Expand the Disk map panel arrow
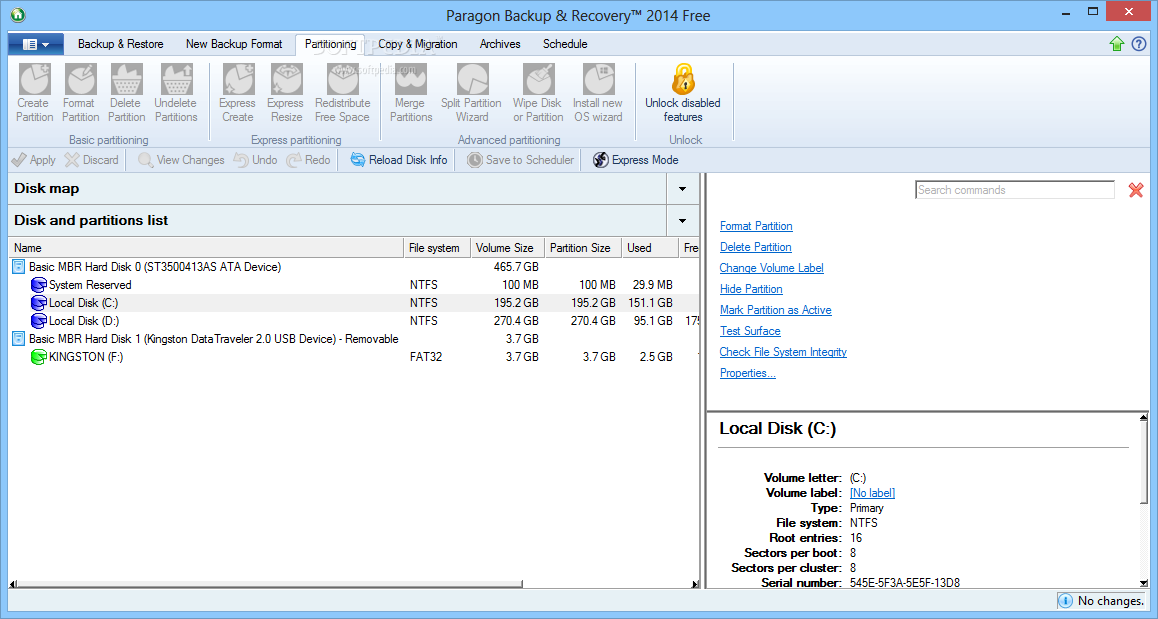This screenshot has width=1158, height=619. point(682,189)
